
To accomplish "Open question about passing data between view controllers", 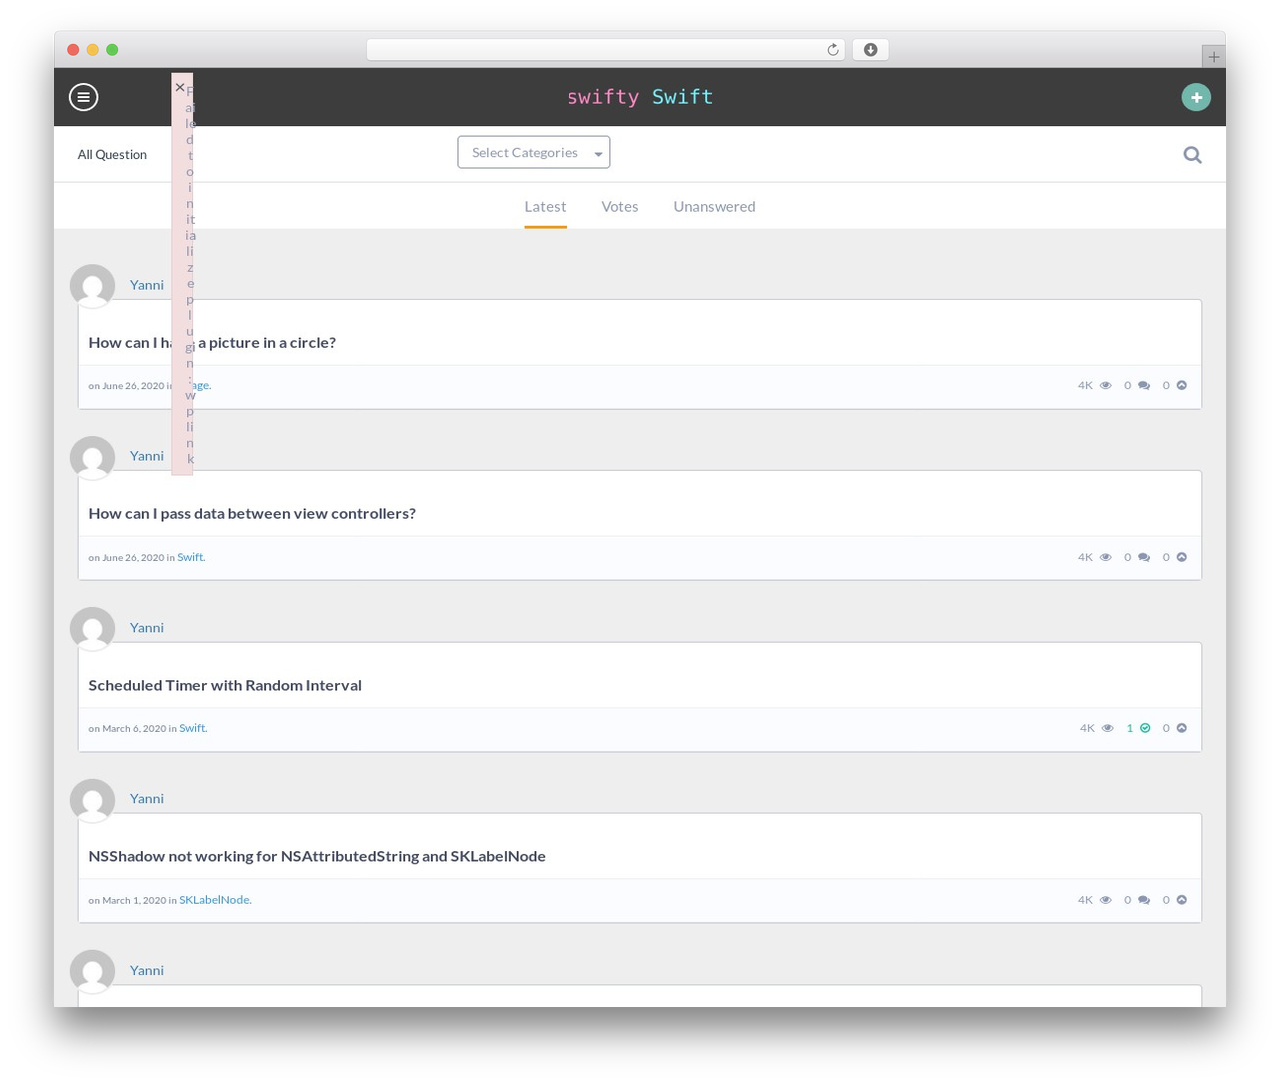I will 252,513.
